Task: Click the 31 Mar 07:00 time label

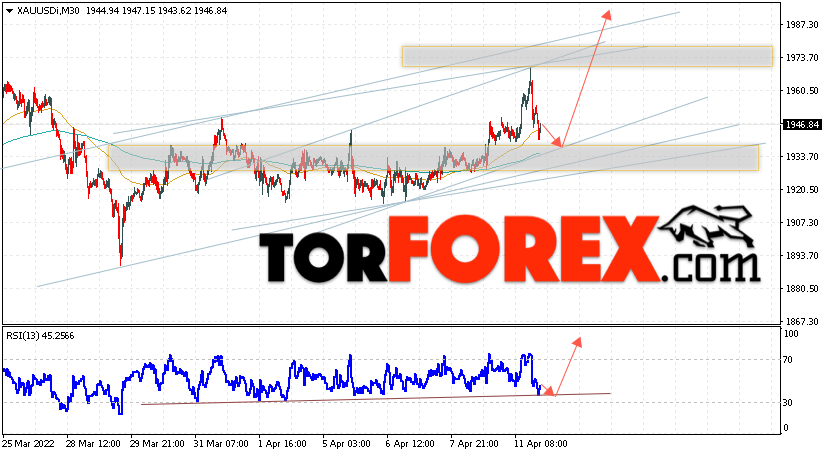Action: pyautogui.click(x=221, y=443)
